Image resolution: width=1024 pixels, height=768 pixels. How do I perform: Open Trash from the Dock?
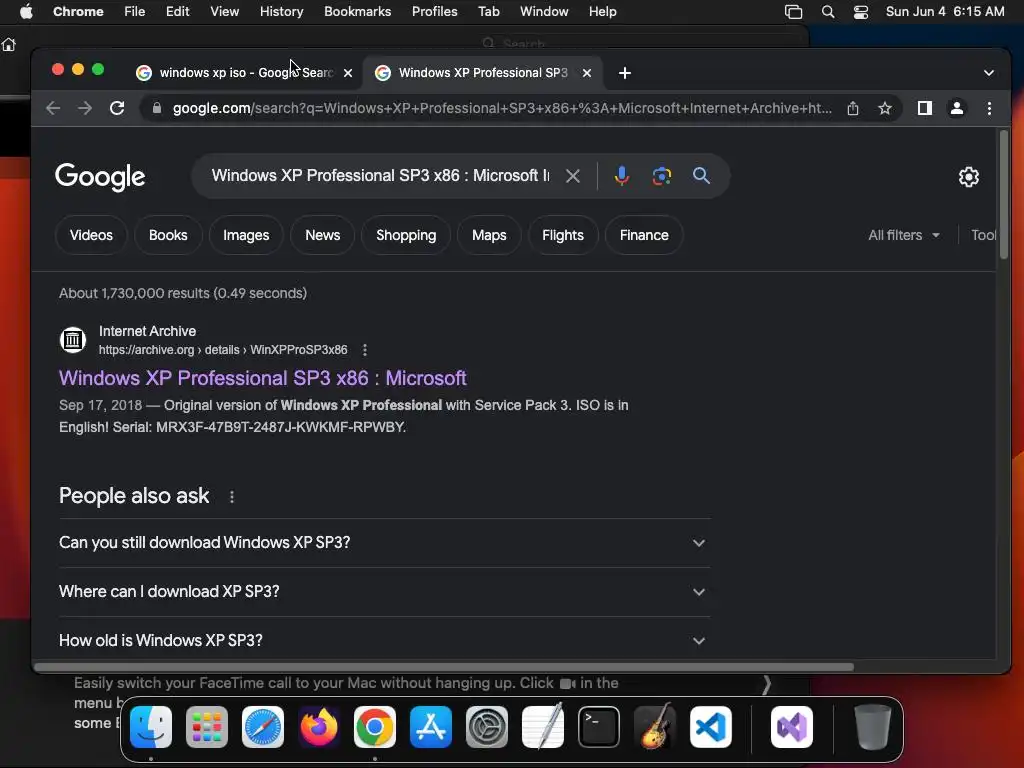coord(872,727)
